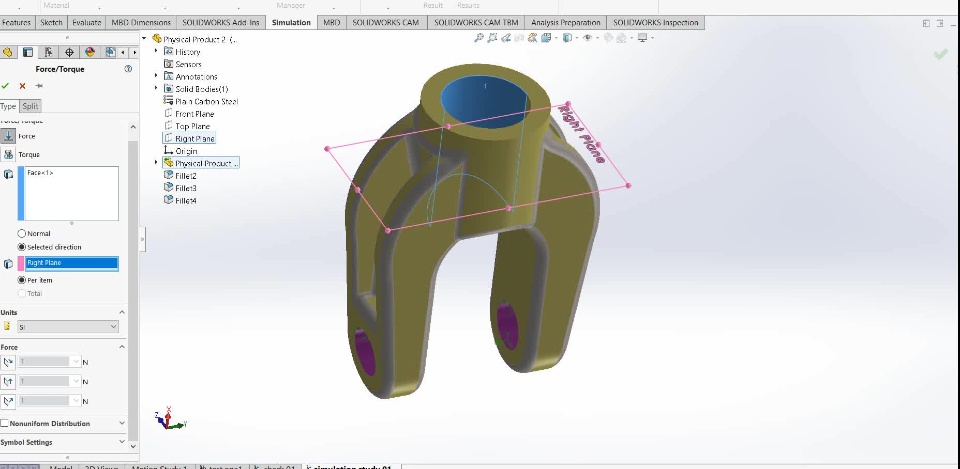Select the Total radio button
This screenshot has height=469, width=960.
22,293
